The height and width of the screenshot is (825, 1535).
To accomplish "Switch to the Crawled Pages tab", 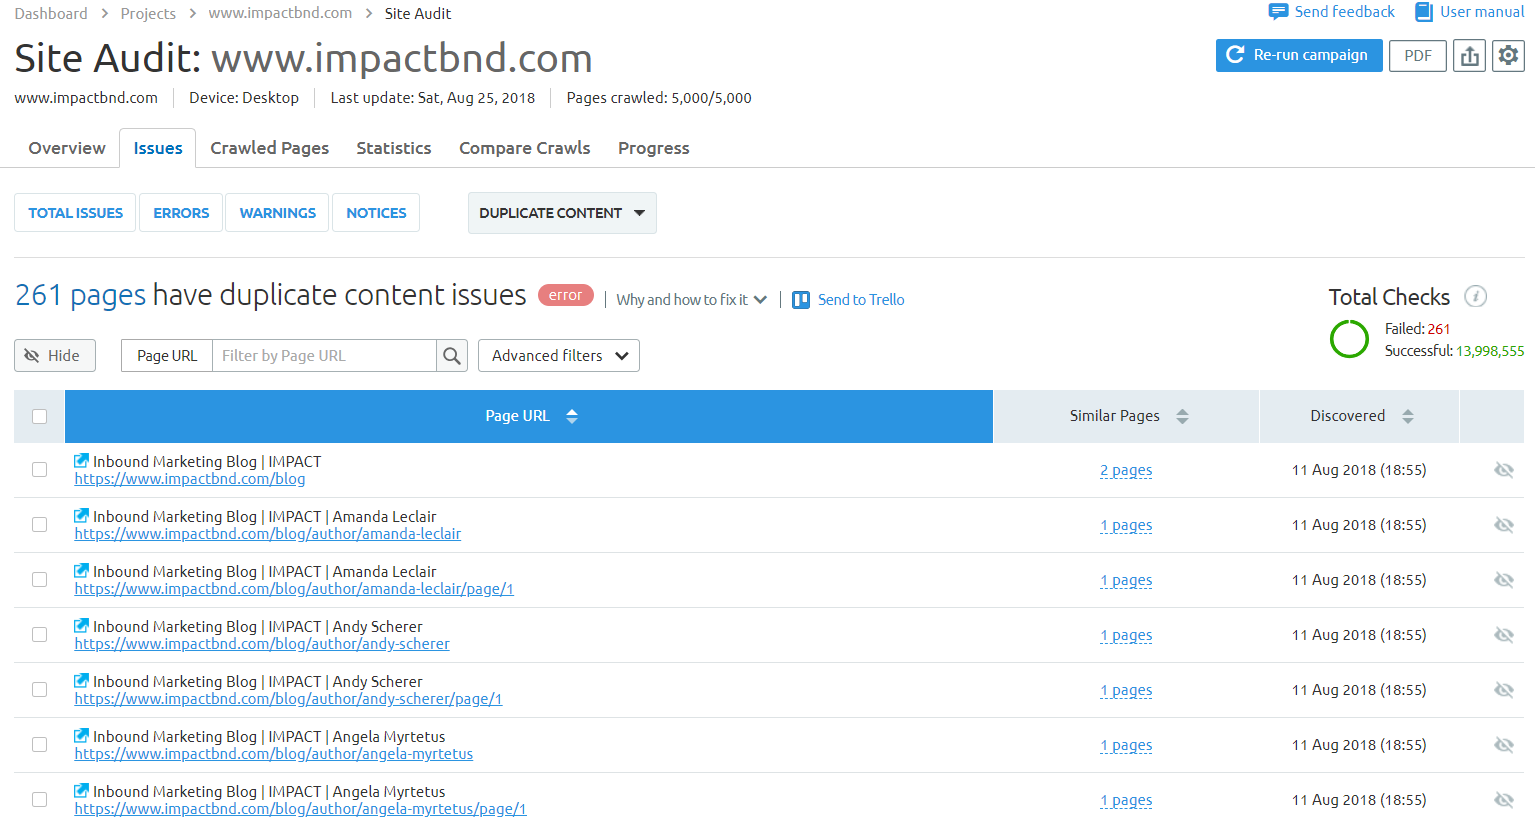I will tap(269, 148).
